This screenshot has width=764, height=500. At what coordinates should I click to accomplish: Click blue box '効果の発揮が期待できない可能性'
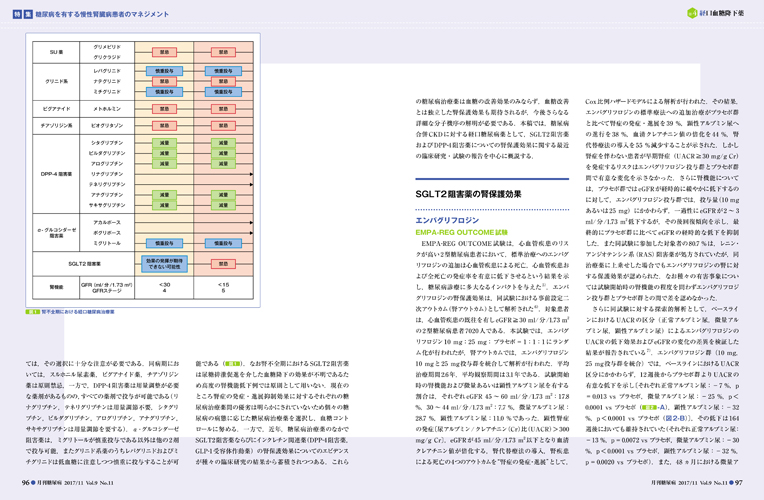click(x=164, y=264)
